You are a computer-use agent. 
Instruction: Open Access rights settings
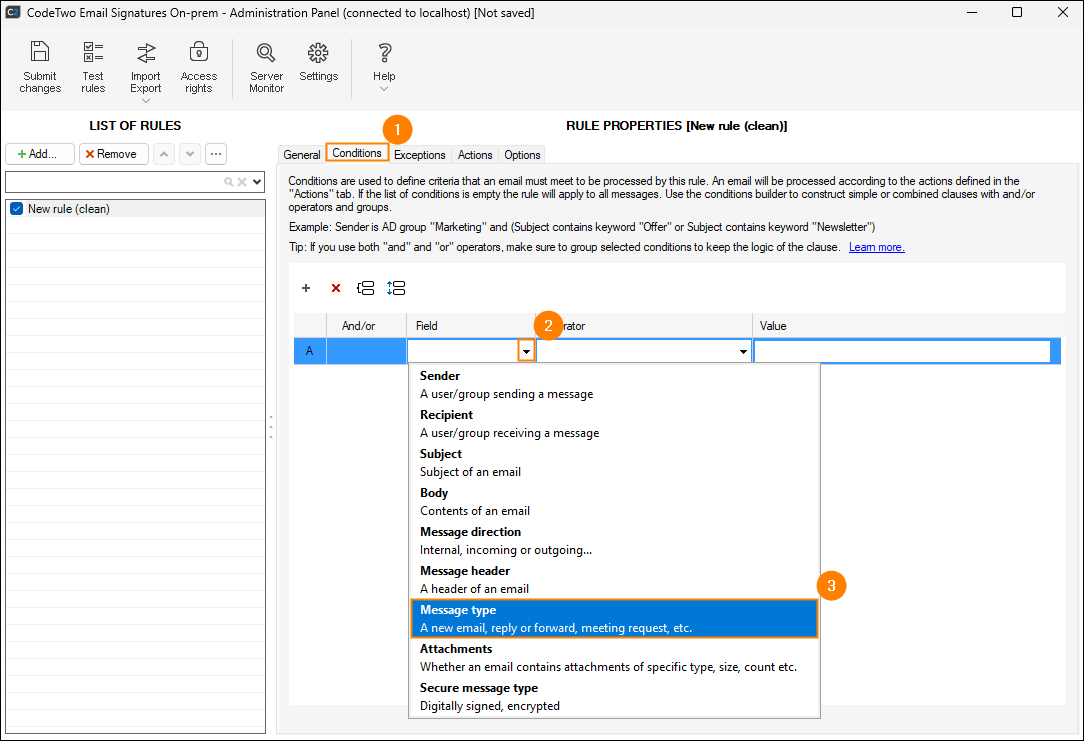(x=198, y=67)
